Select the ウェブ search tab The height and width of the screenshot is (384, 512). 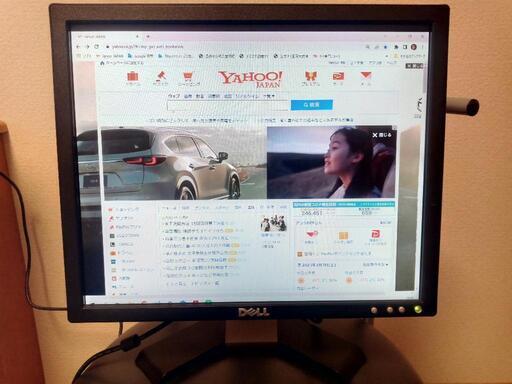click(174, 96)
